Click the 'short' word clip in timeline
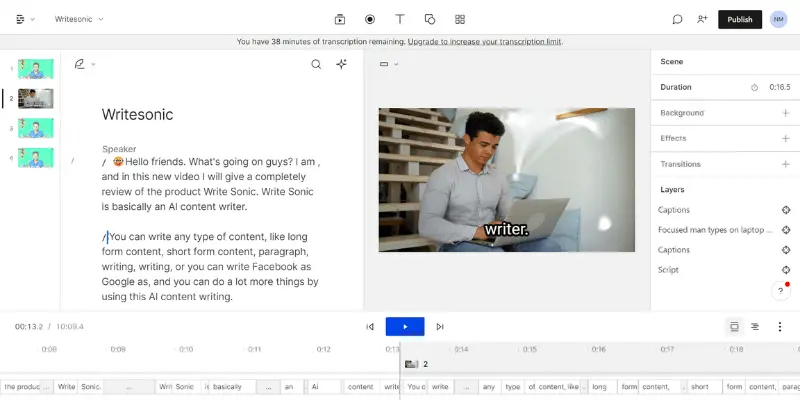The height and width of the screenshot is (400, 800). tap(705, 387)
